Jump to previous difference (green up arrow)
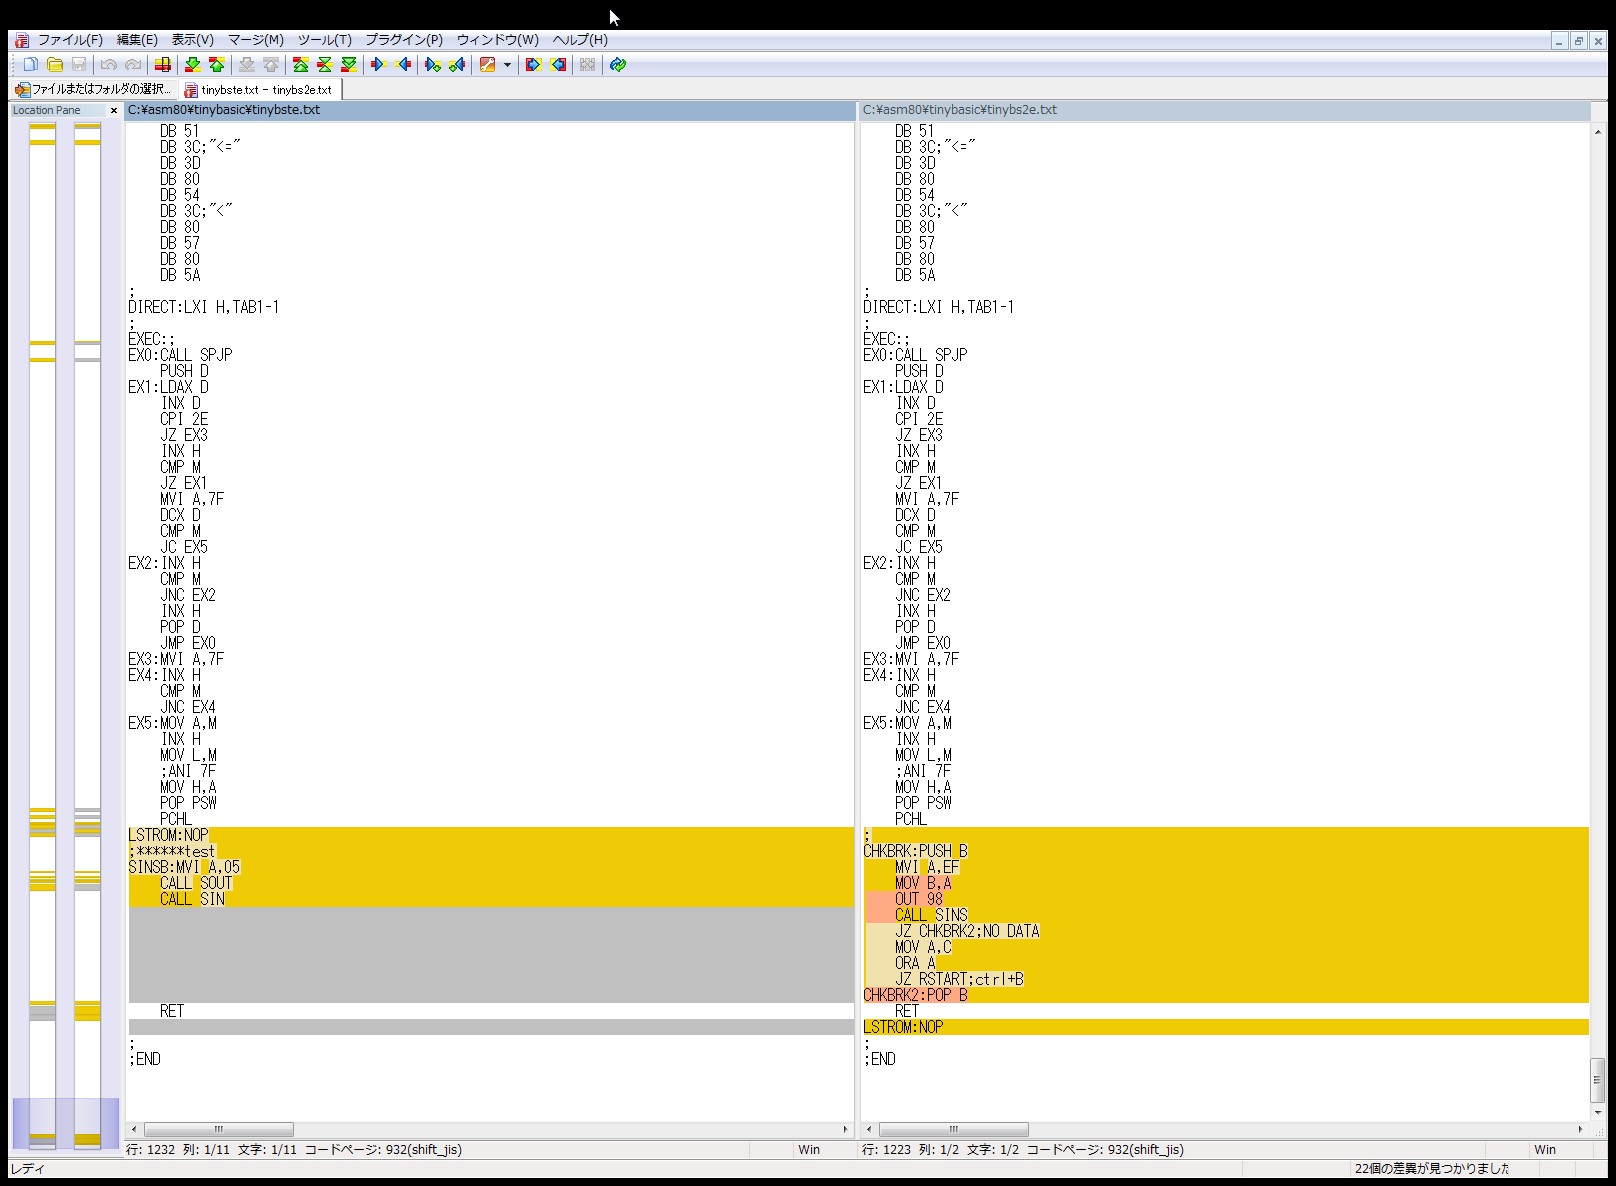 coord(217,65)
